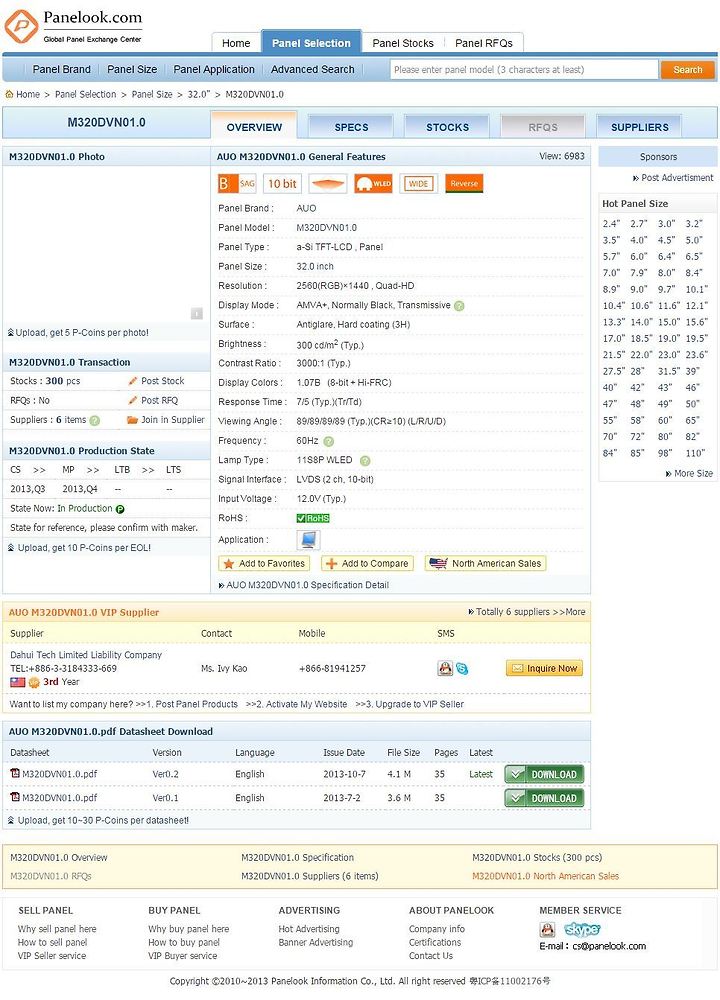Click the SAG panel badge icon

click(237, 184)
